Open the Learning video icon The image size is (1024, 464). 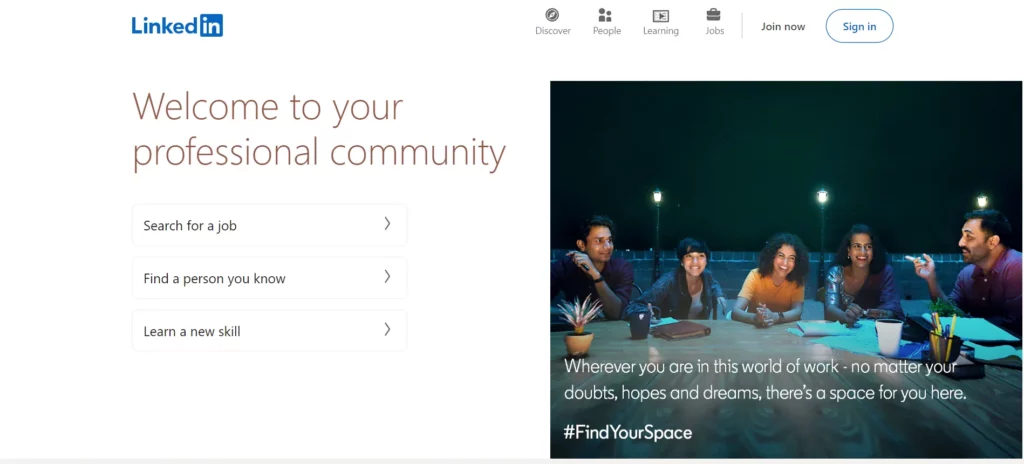[661, 16]
